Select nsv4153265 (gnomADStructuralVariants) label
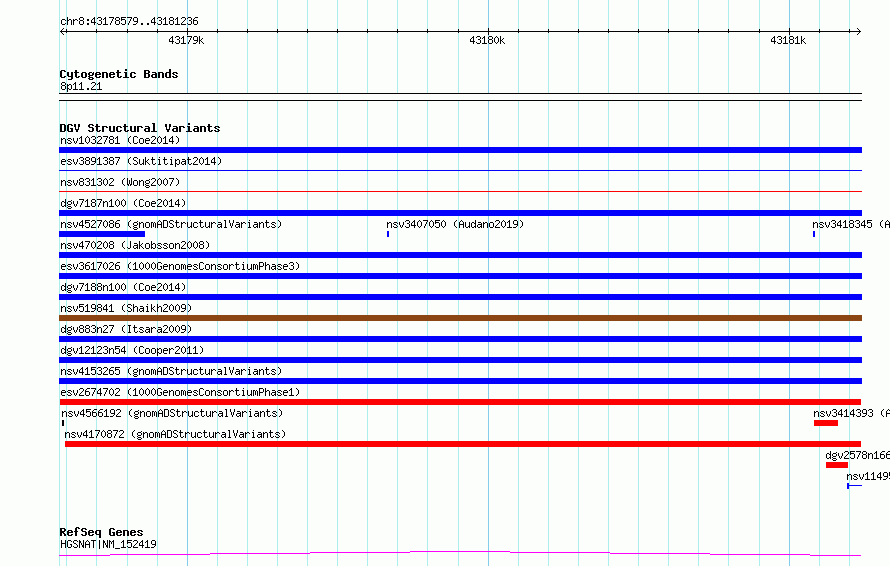890x566 pixels. point(171,371)
